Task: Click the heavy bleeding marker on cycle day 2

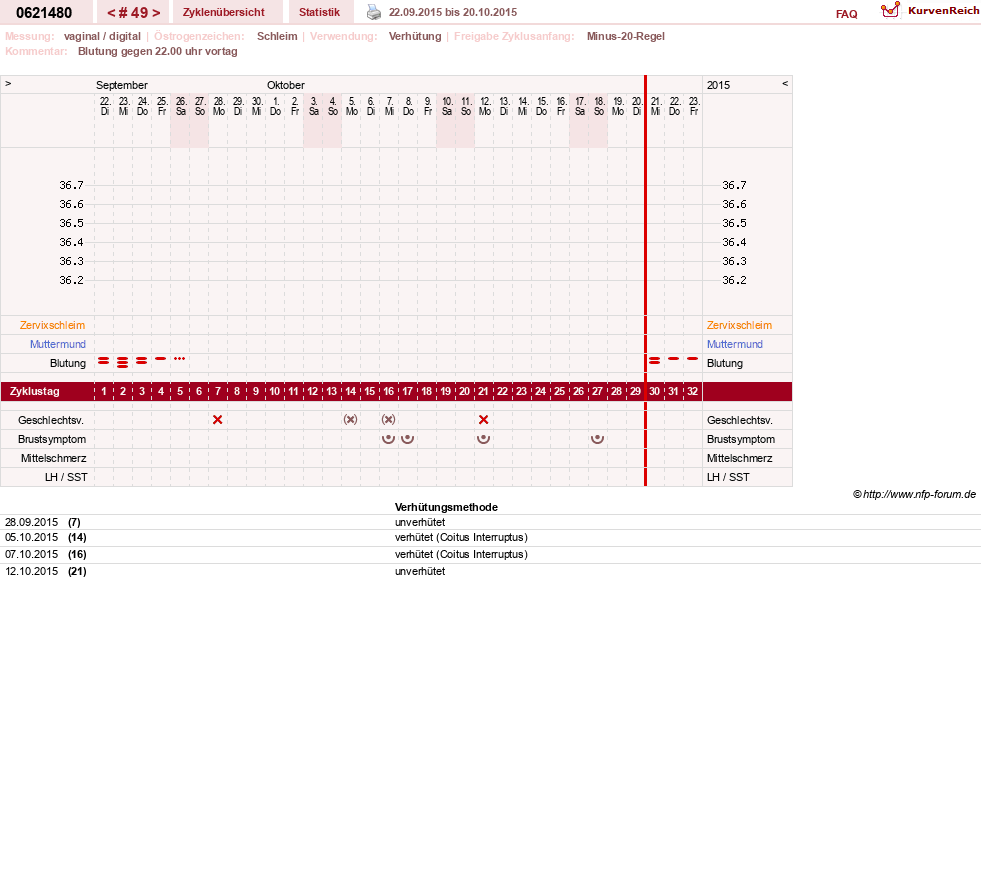Action: point(123,362)
